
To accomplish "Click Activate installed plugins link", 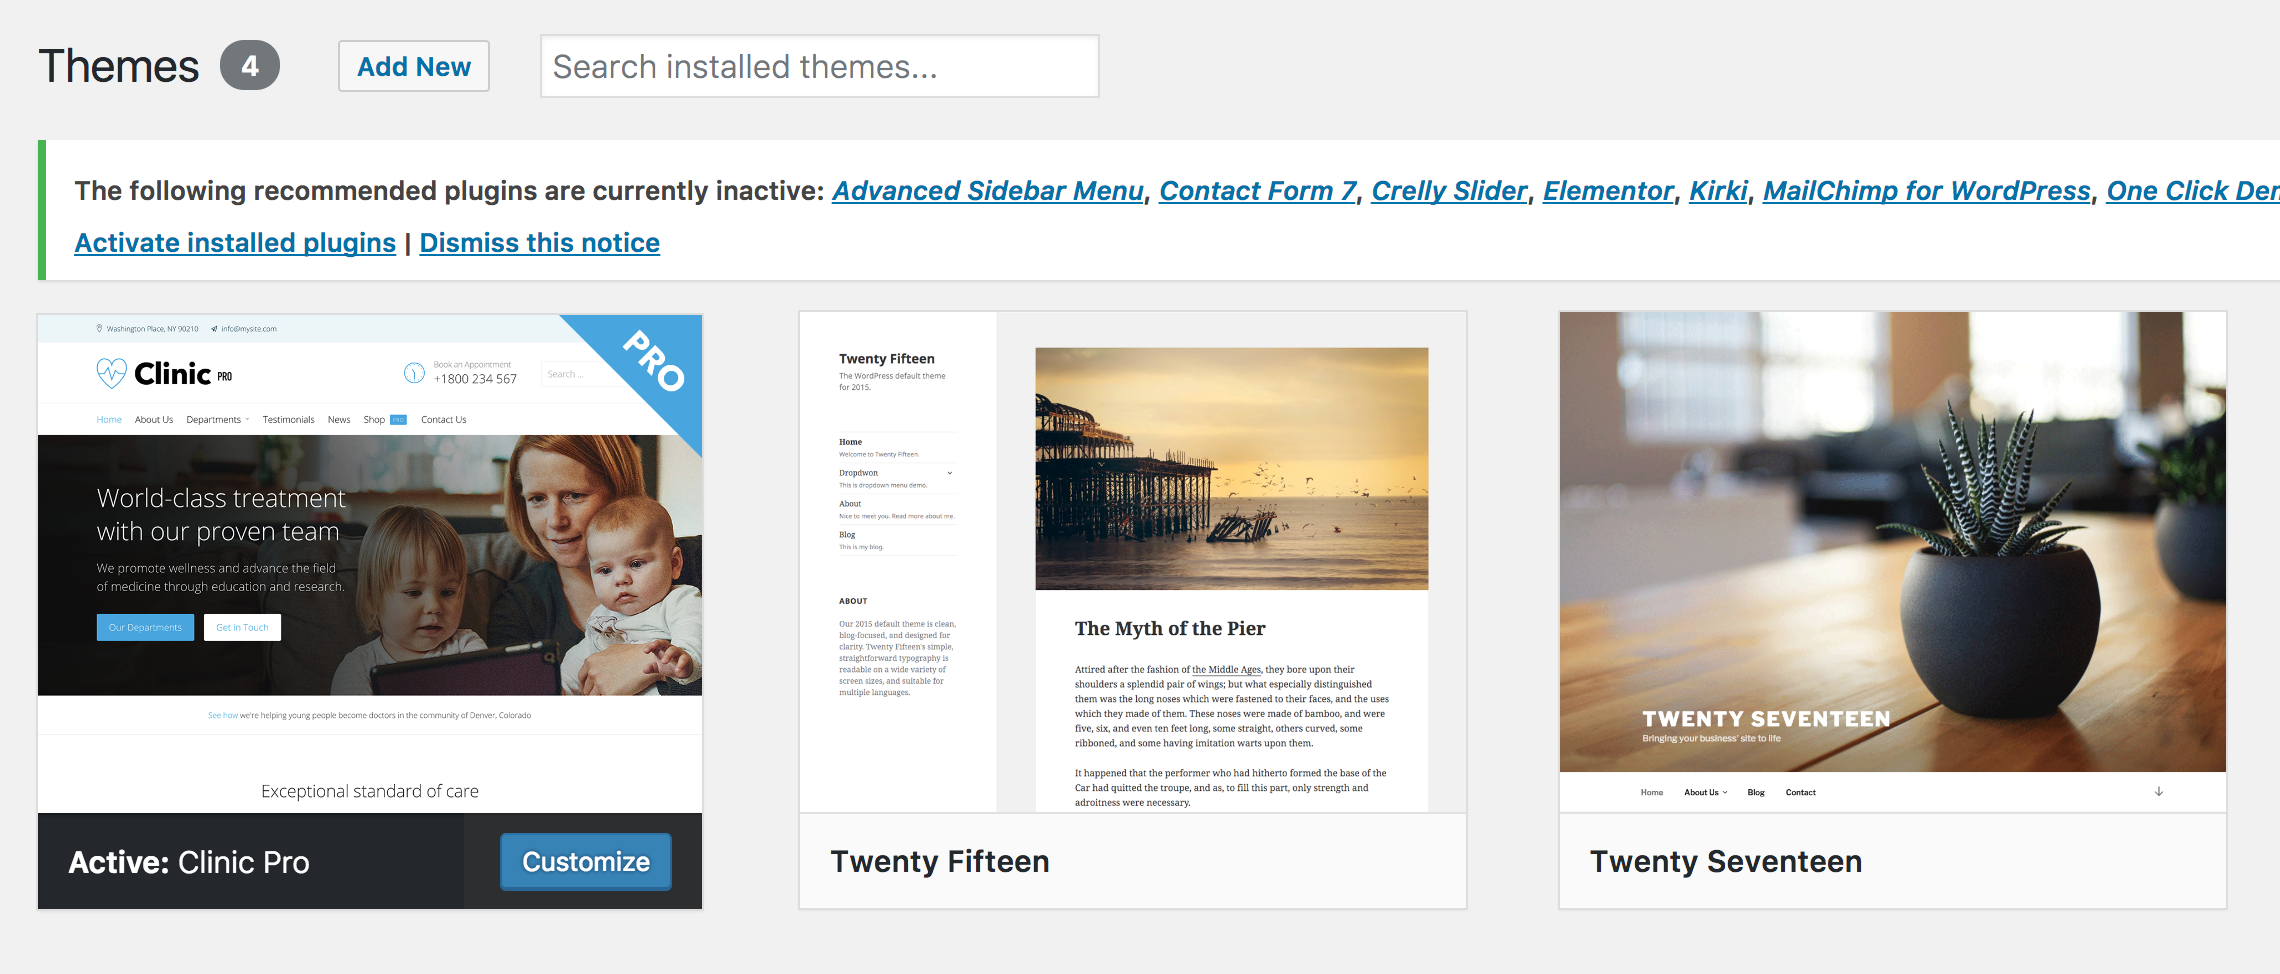I will click(235, 243).
